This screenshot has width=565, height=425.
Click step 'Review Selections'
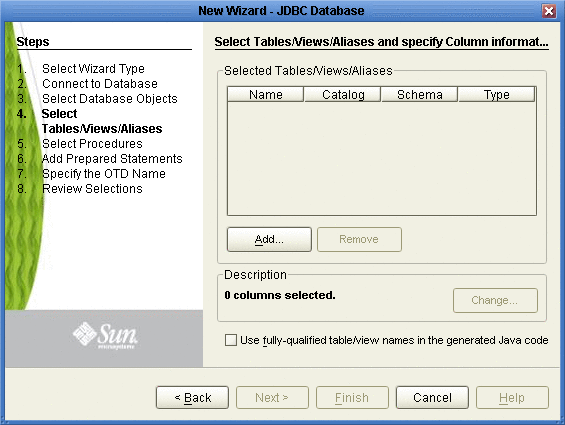point(92,189)
